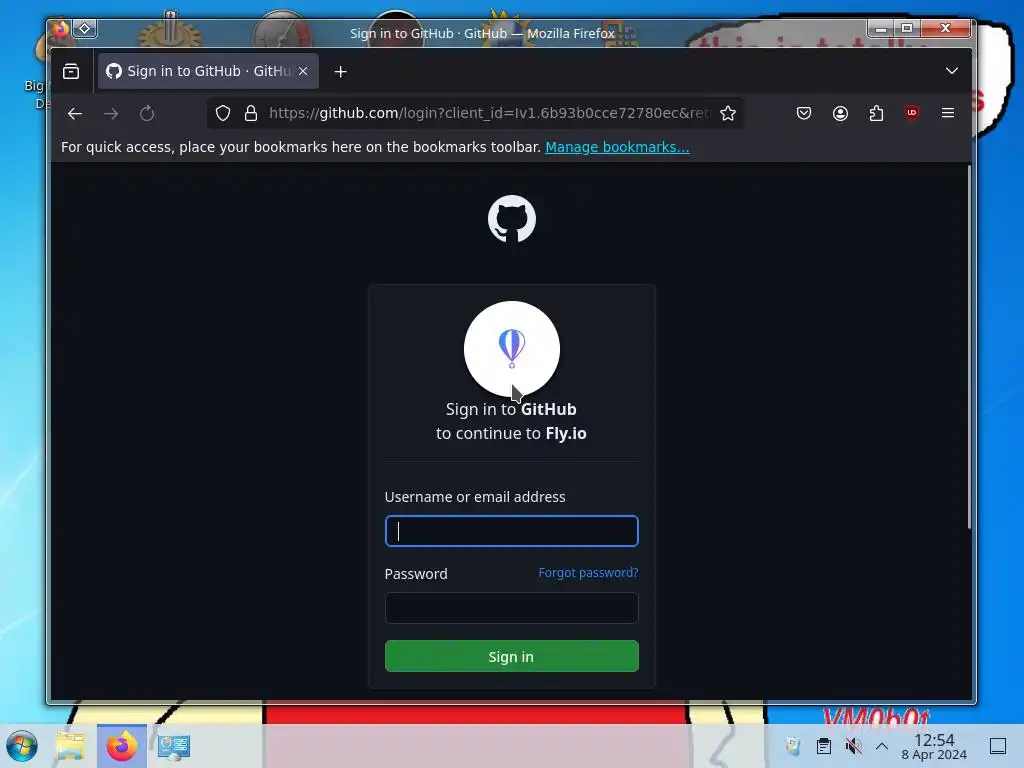
Task: Open the uBlock Origin extension icon
Action: [x=912, y=113]
